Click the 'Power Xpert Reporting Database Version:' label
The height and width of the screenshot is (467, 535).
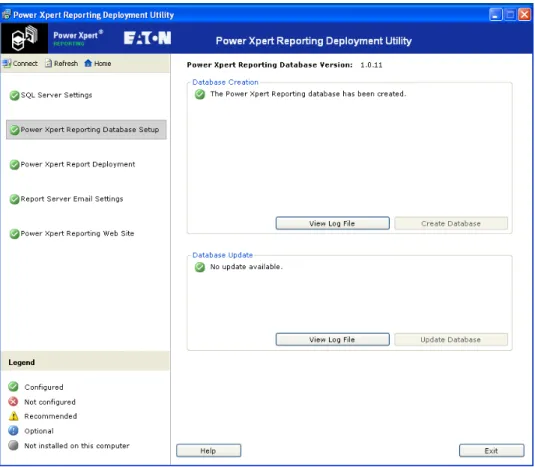point(270,65)
